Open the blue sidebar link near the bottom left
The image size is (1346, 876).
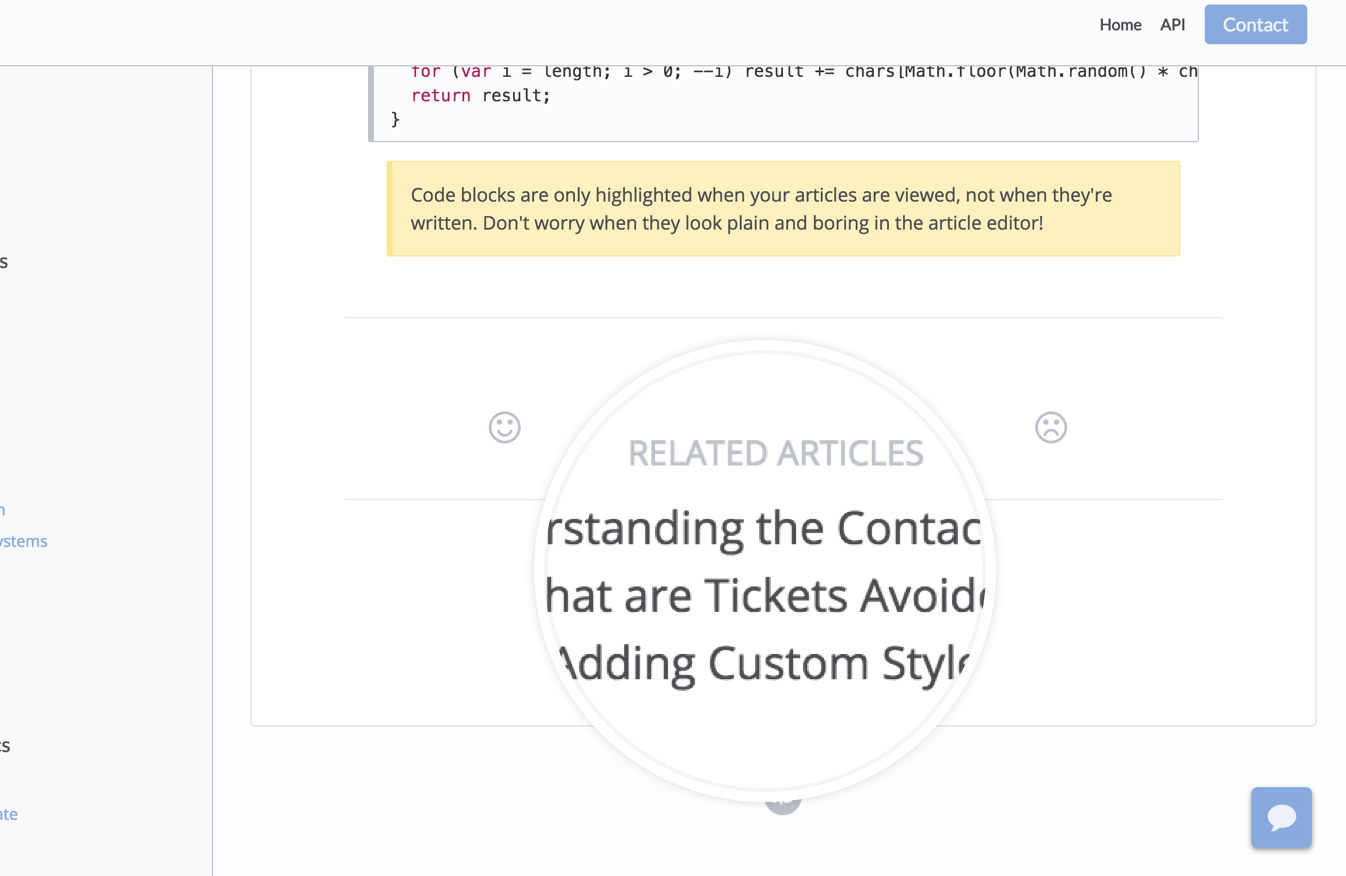[x=9, y=813]
